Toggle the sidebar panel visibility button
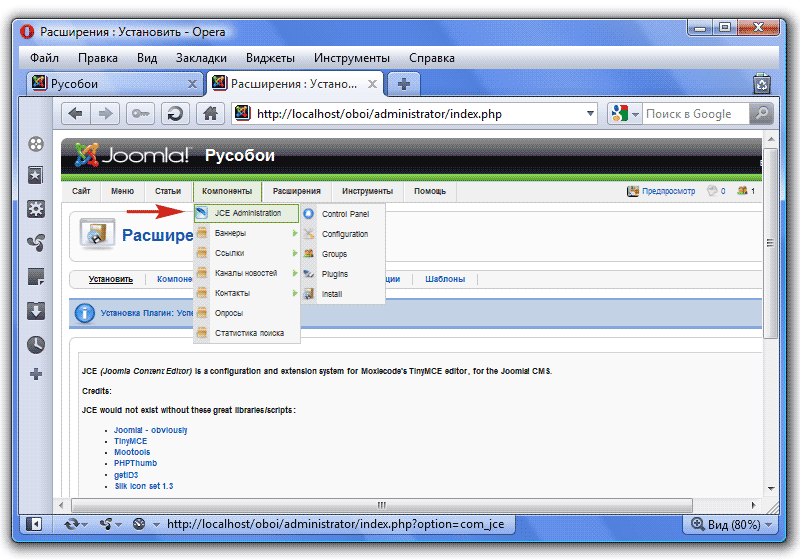This screenshot has width=800, height=560. [x=34, y=523]
